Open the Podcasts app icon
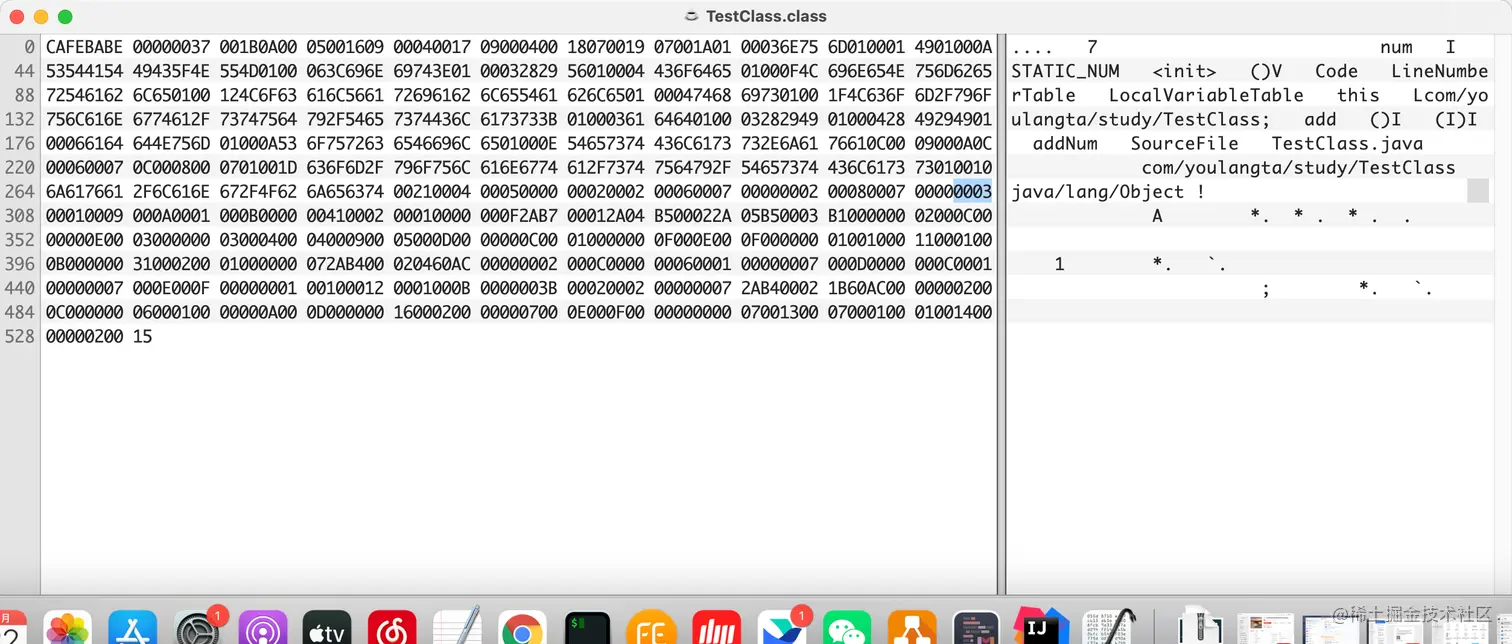The height and width of the screenshot is (644, 1512). [263, 628]
